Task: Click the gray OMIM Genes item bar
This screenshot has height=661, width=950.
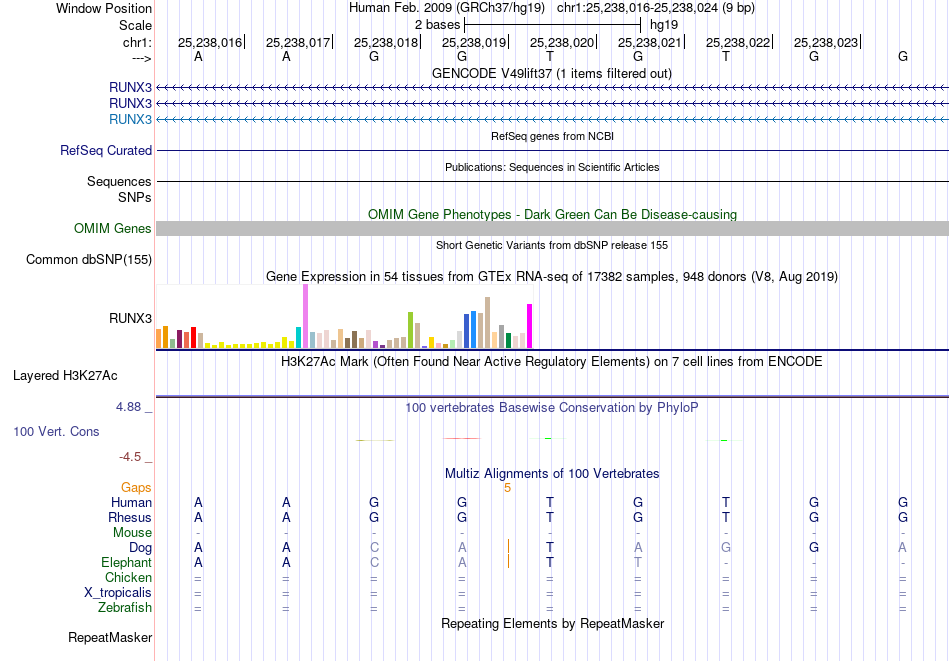Action: (x=552, y=228)
